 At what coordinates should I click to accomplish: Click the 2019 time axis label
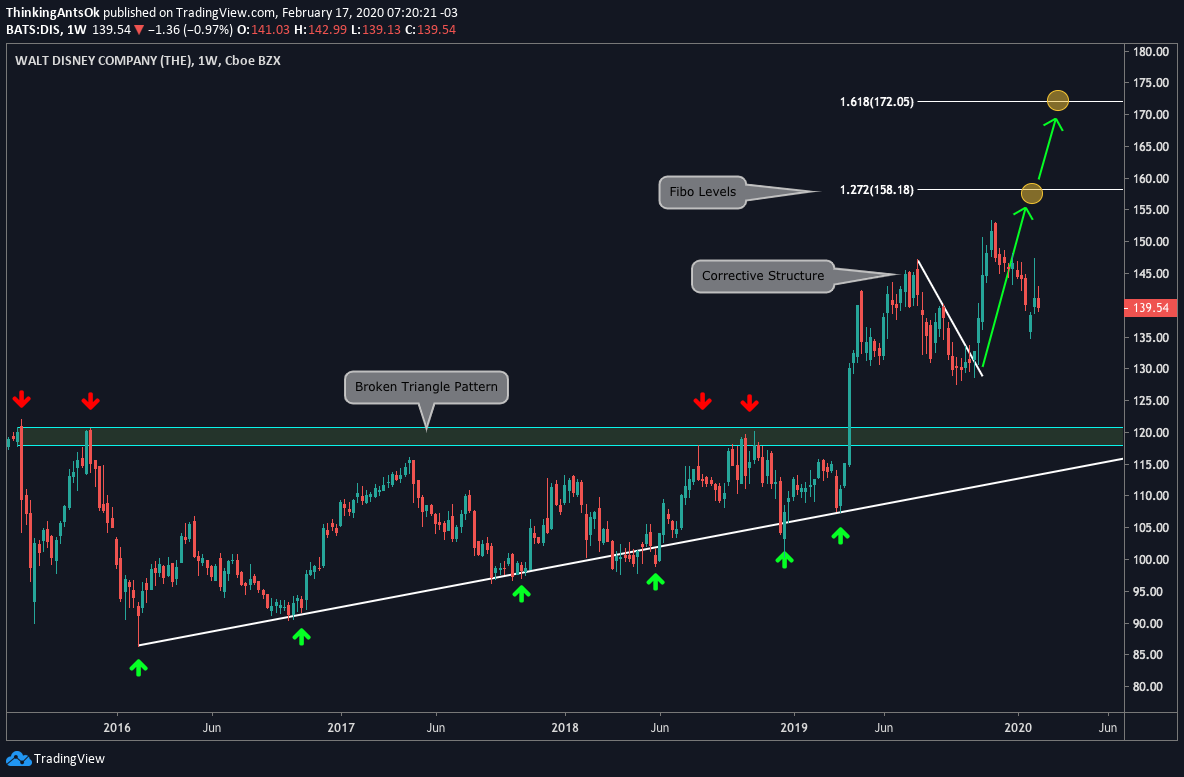coord(794,728)
